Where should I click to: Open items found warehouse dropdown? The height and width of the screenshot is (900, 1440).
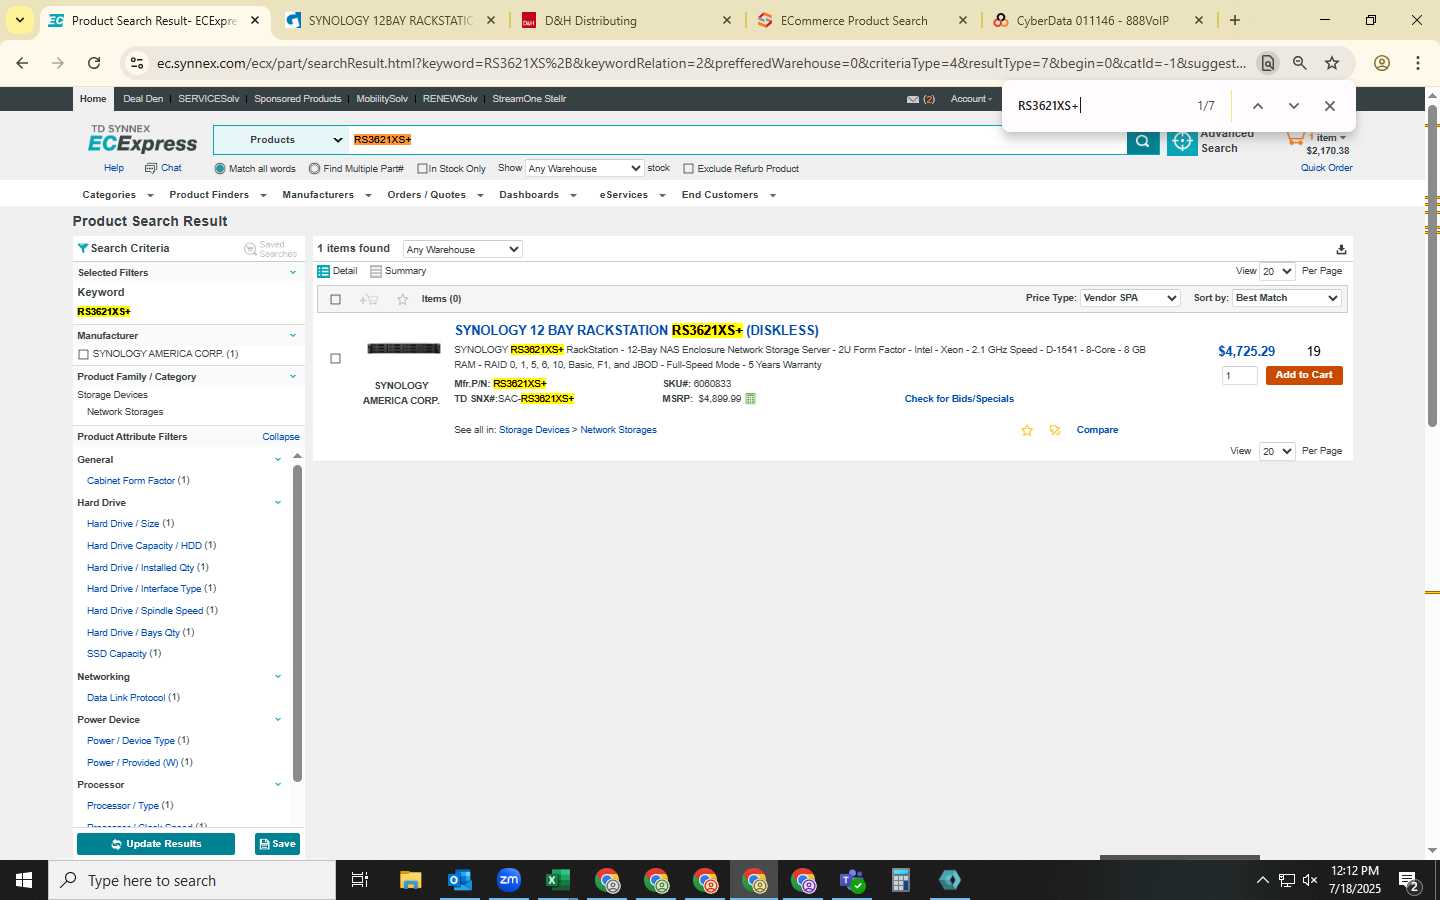pos(462,249)
